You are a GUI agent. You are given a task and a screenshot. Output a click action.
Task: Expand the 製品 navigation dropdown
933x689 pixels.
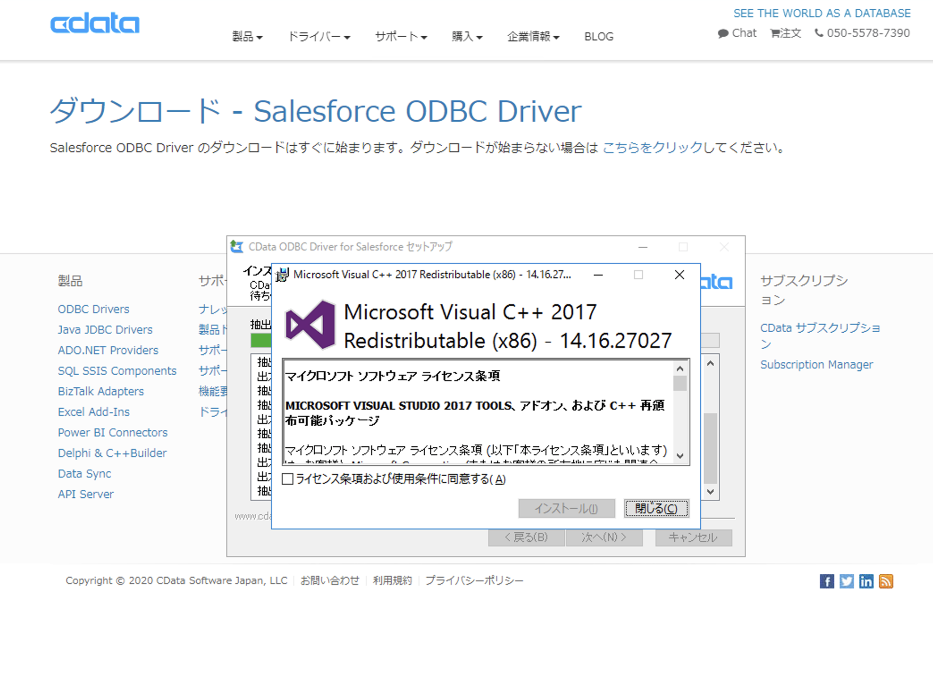click(247, 36)
